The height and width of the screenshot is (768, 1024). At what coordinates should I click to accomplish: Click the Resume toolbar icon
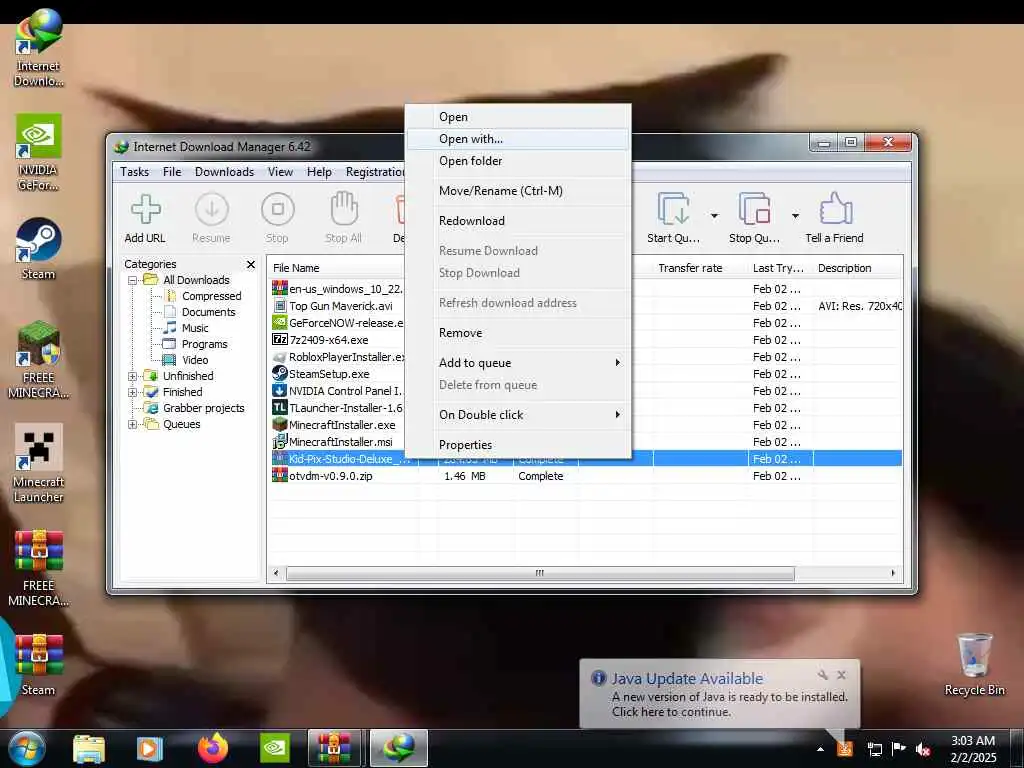(x=212, y=210)
